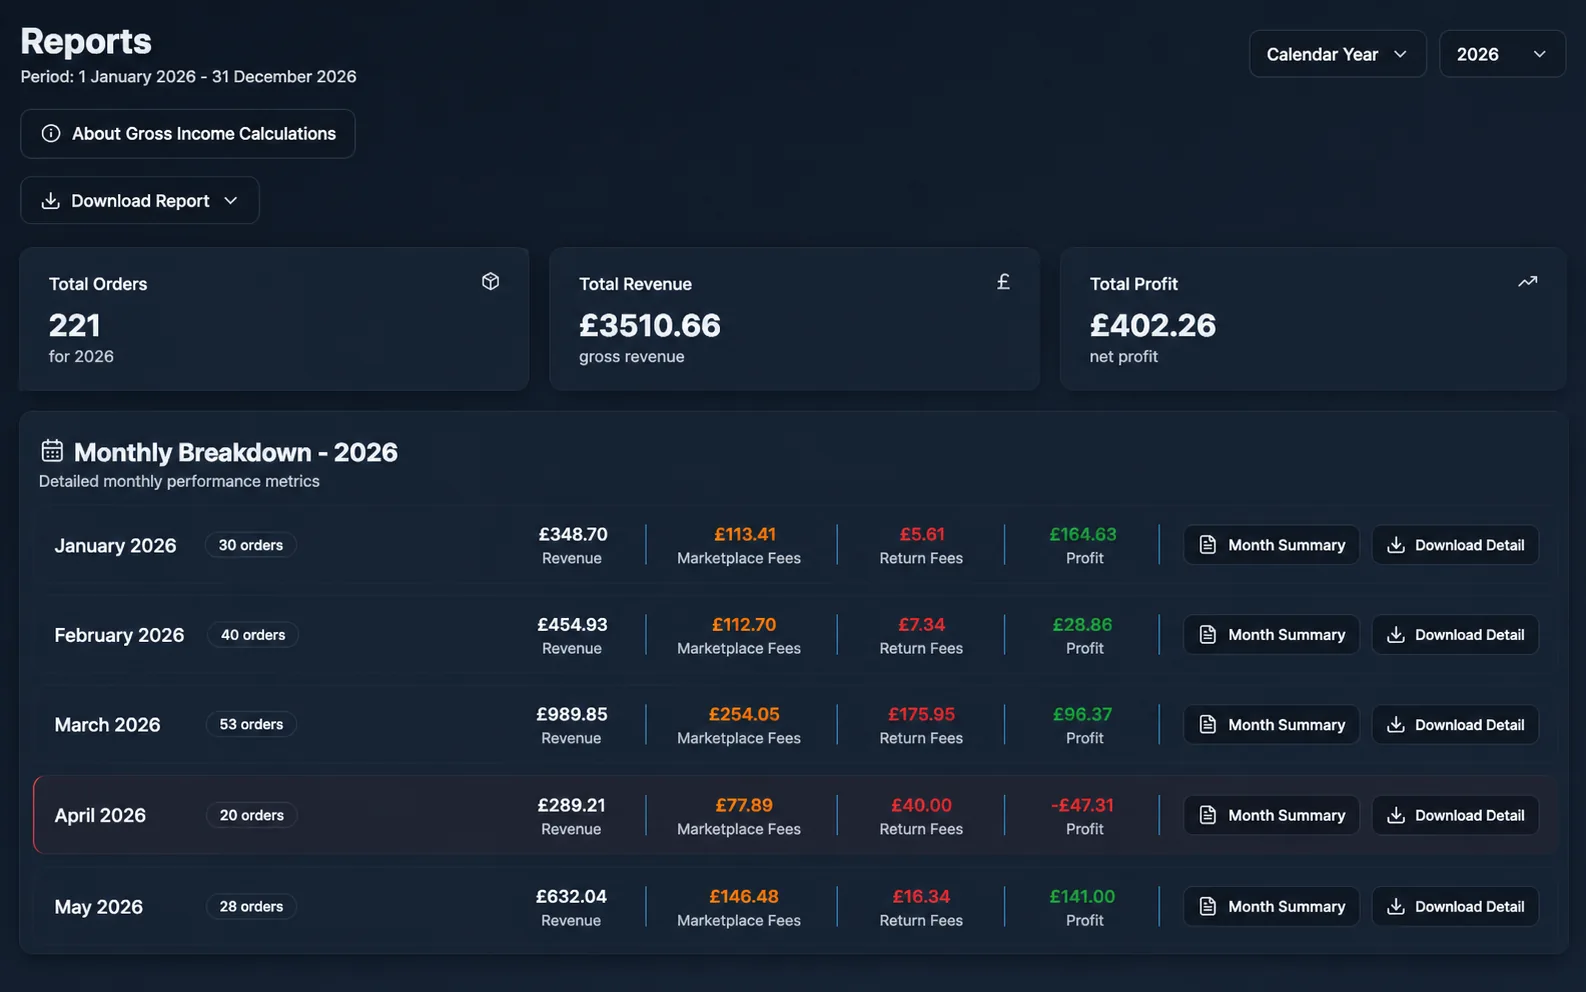Click the £989.85 March revenue value

coord(572,714)
